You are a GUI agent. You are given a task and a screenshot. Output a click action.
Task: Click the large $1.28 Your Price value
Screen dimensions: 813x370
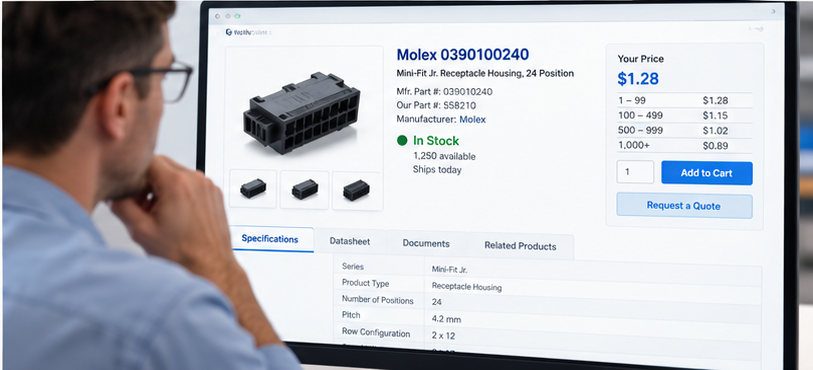(638, 79)
